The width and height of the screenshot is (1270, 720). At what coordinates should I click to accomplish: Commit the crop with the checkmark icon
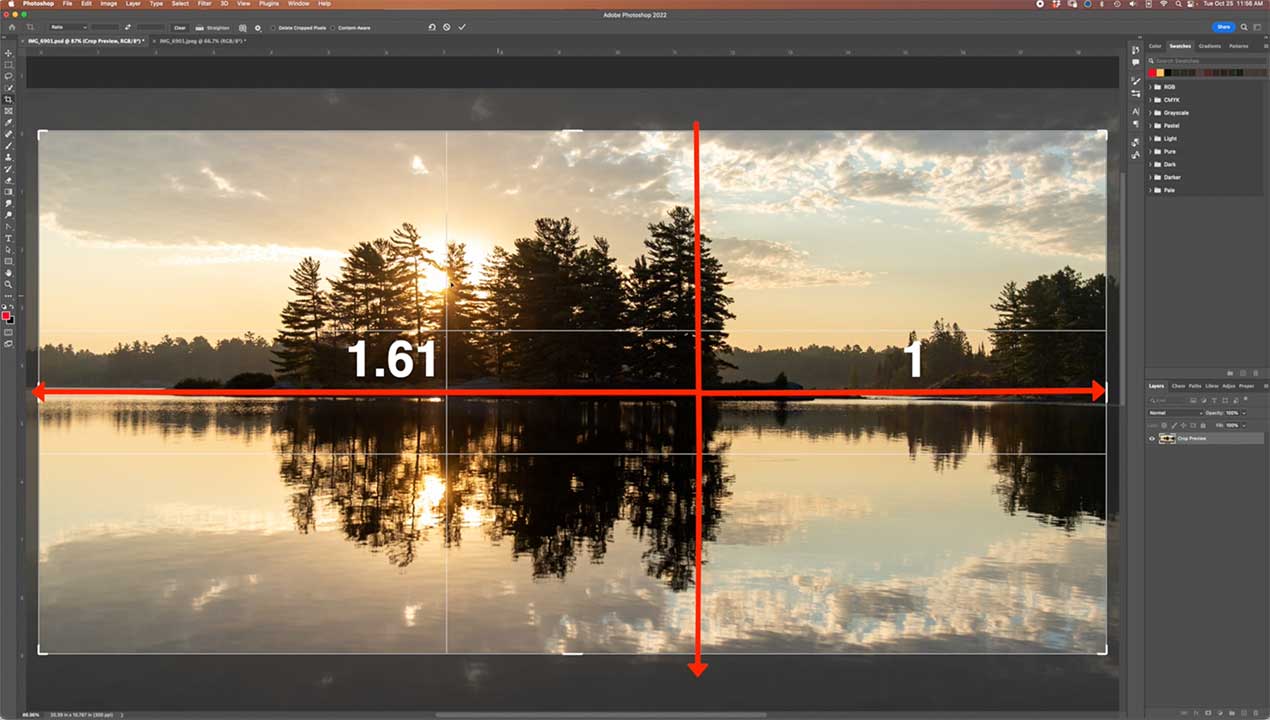click(x=462, y=27)
